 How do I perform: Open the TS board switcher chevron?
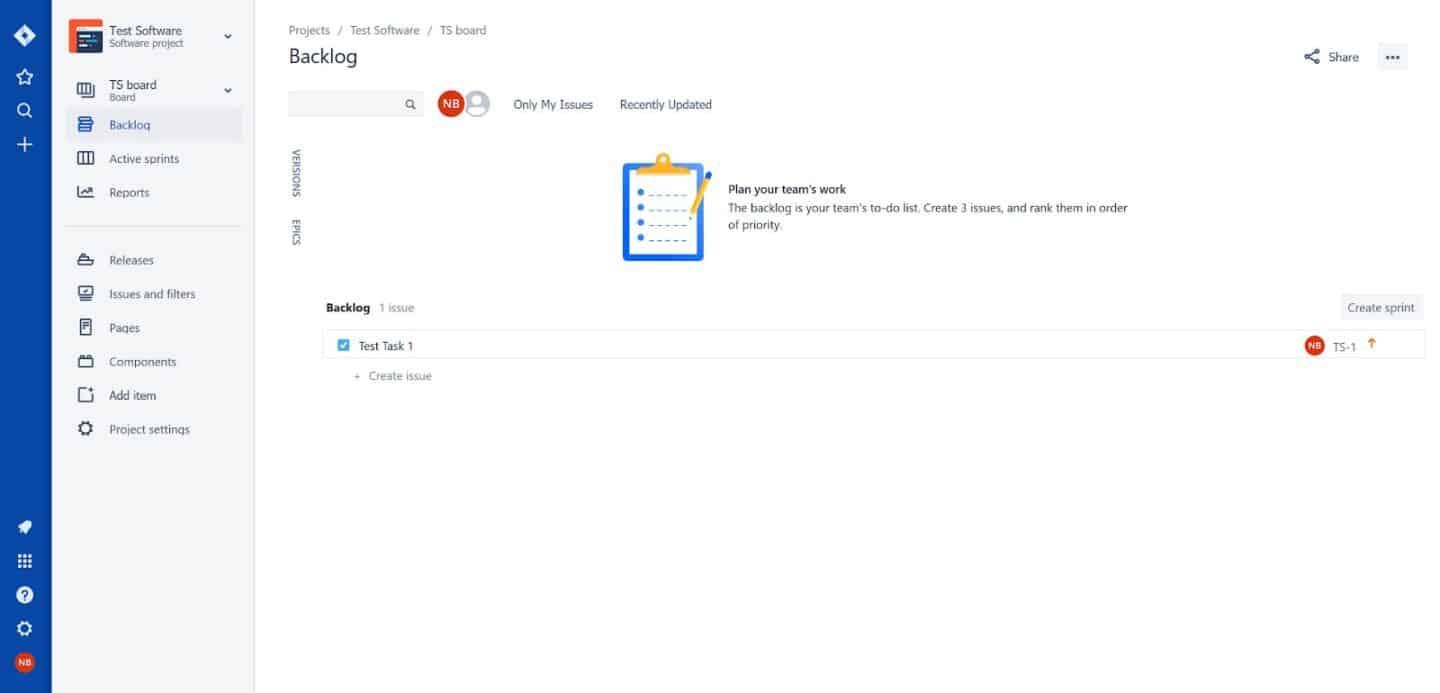click(228, 89)
